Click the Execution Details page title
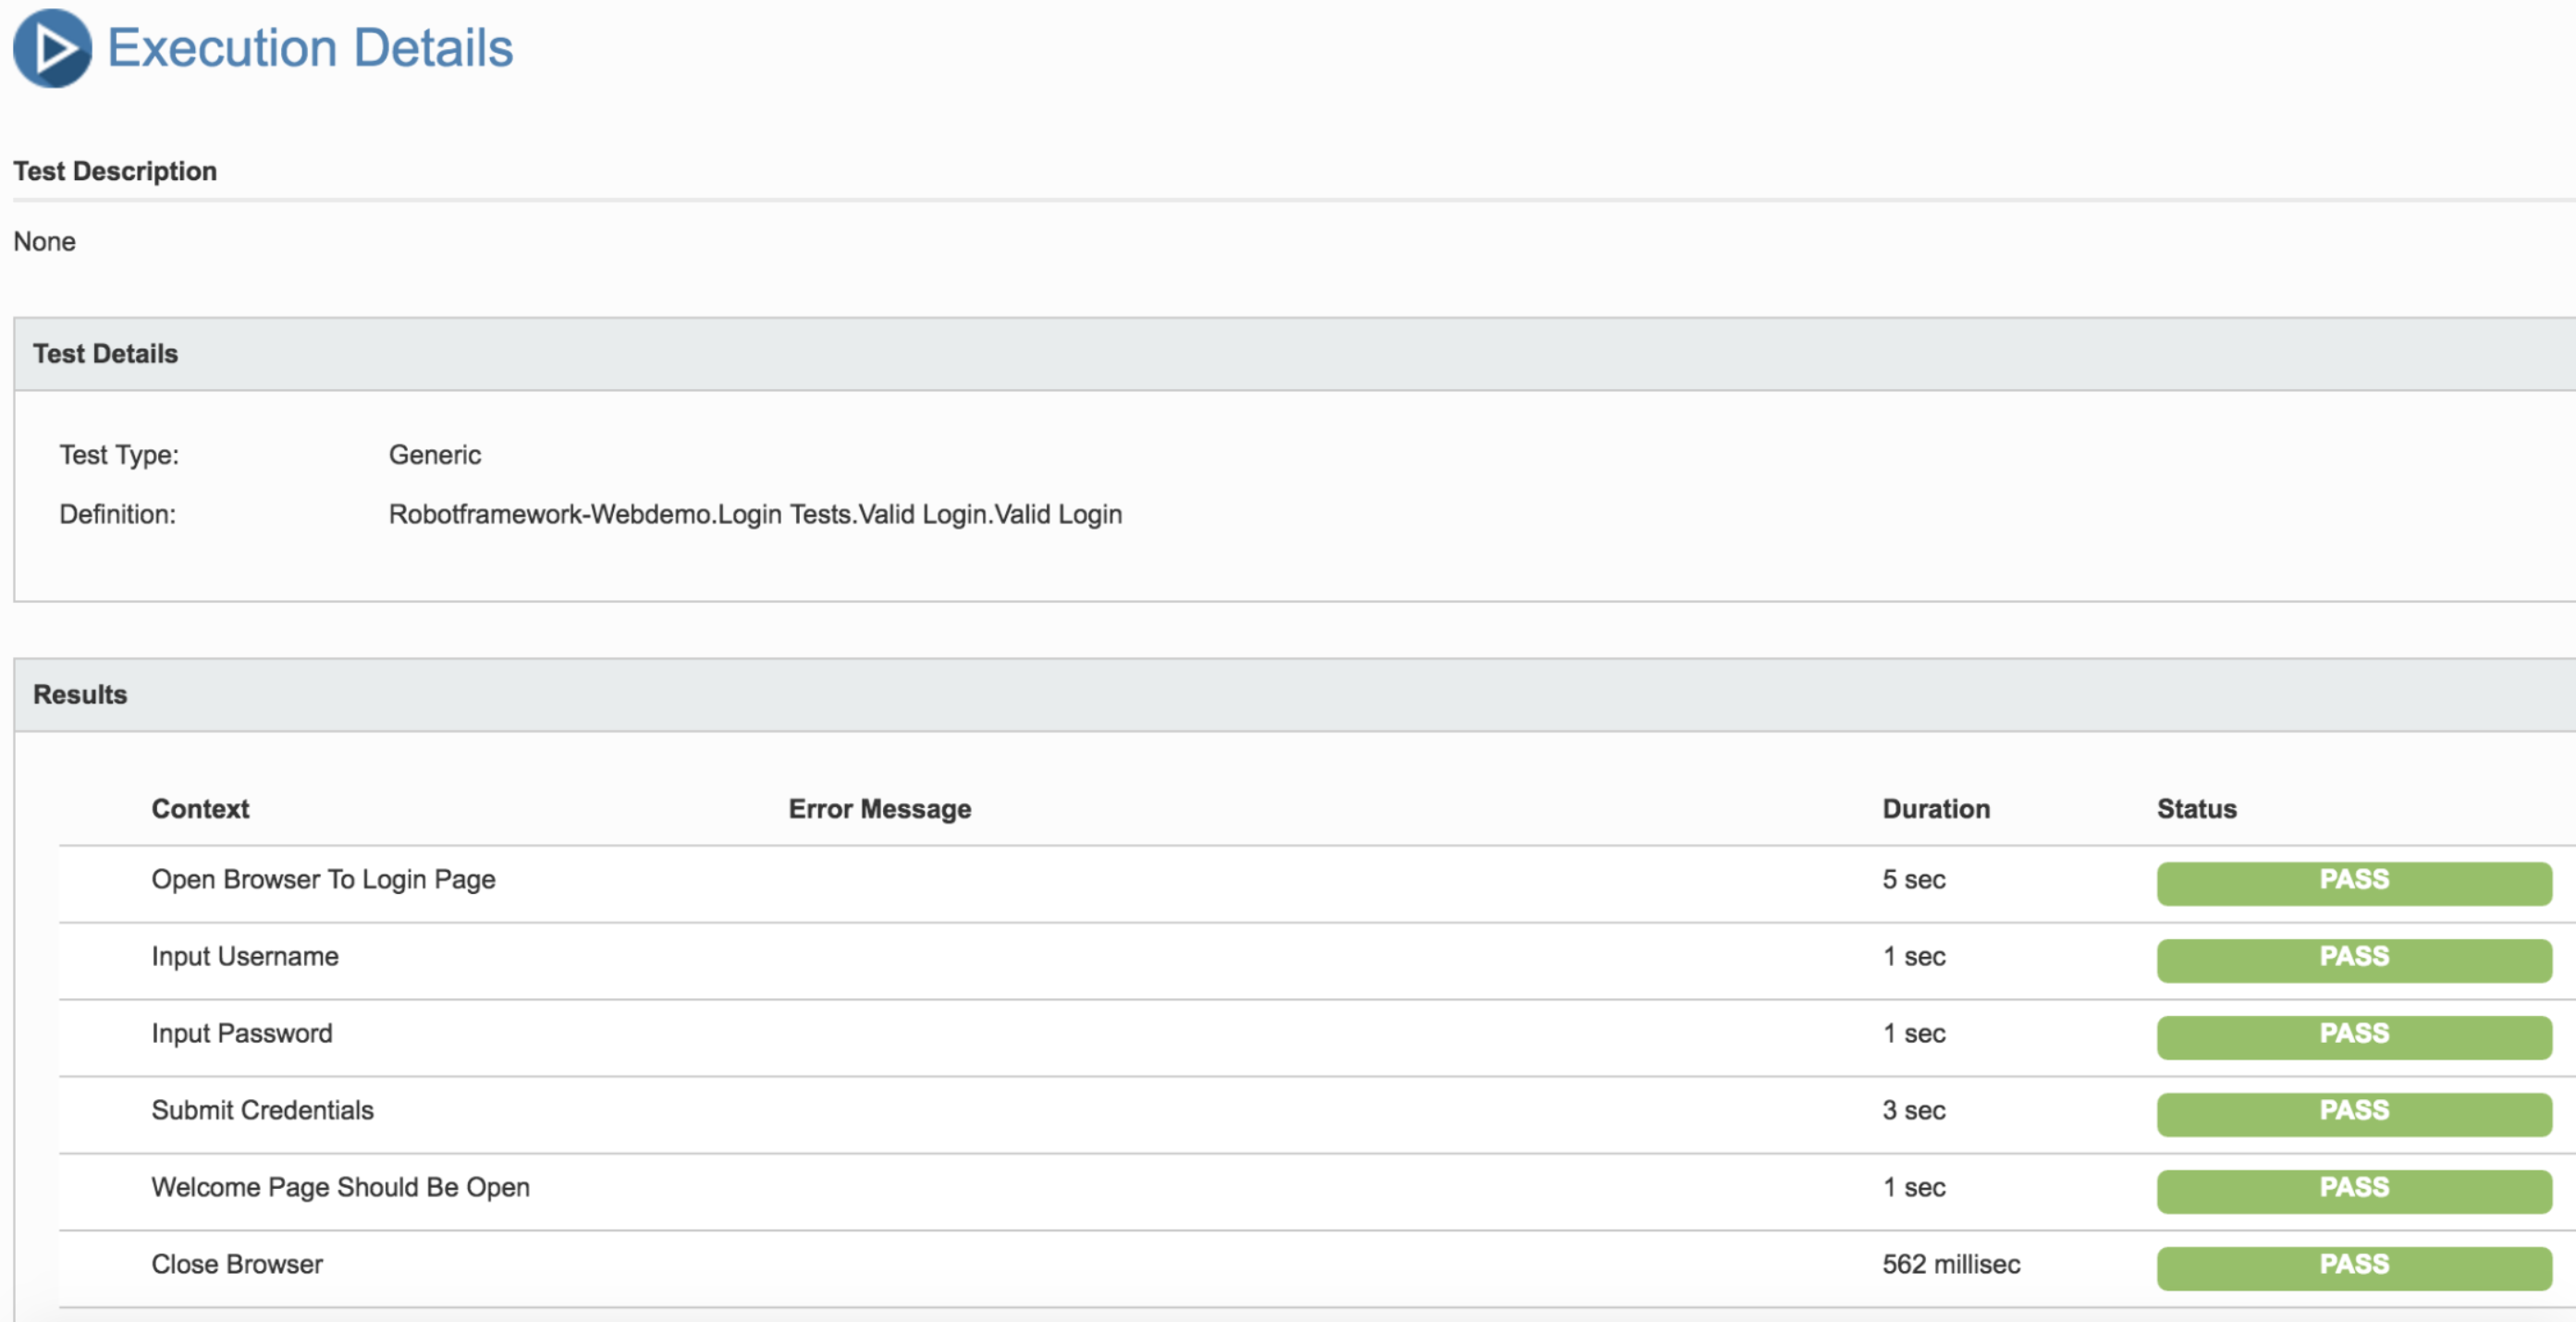 pyautogui.click(x=310, y=48)
